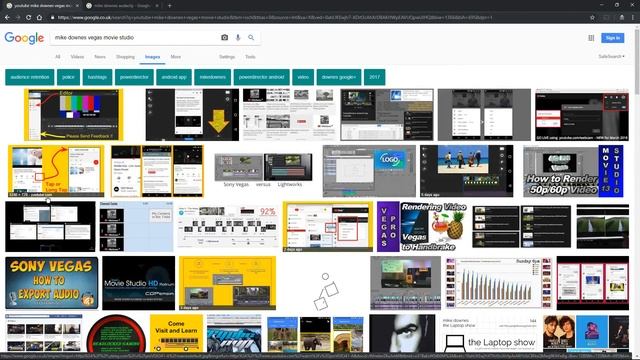The width and height of the screenshot is (640, 360).
Task: Open a new browser tab with plus button
Action: [x=169, y=6]
